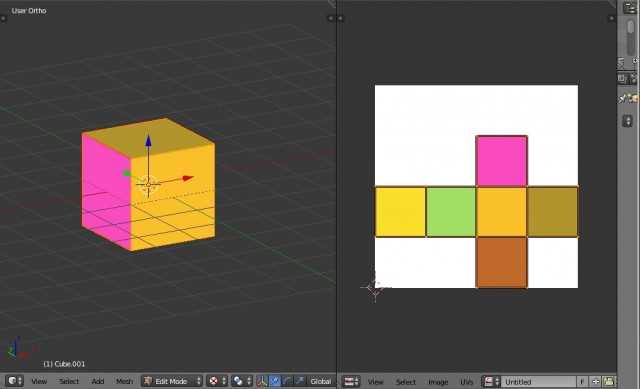640x389 pixels.
Task: Open the UVs menu
Action: (x=467, y=382)
